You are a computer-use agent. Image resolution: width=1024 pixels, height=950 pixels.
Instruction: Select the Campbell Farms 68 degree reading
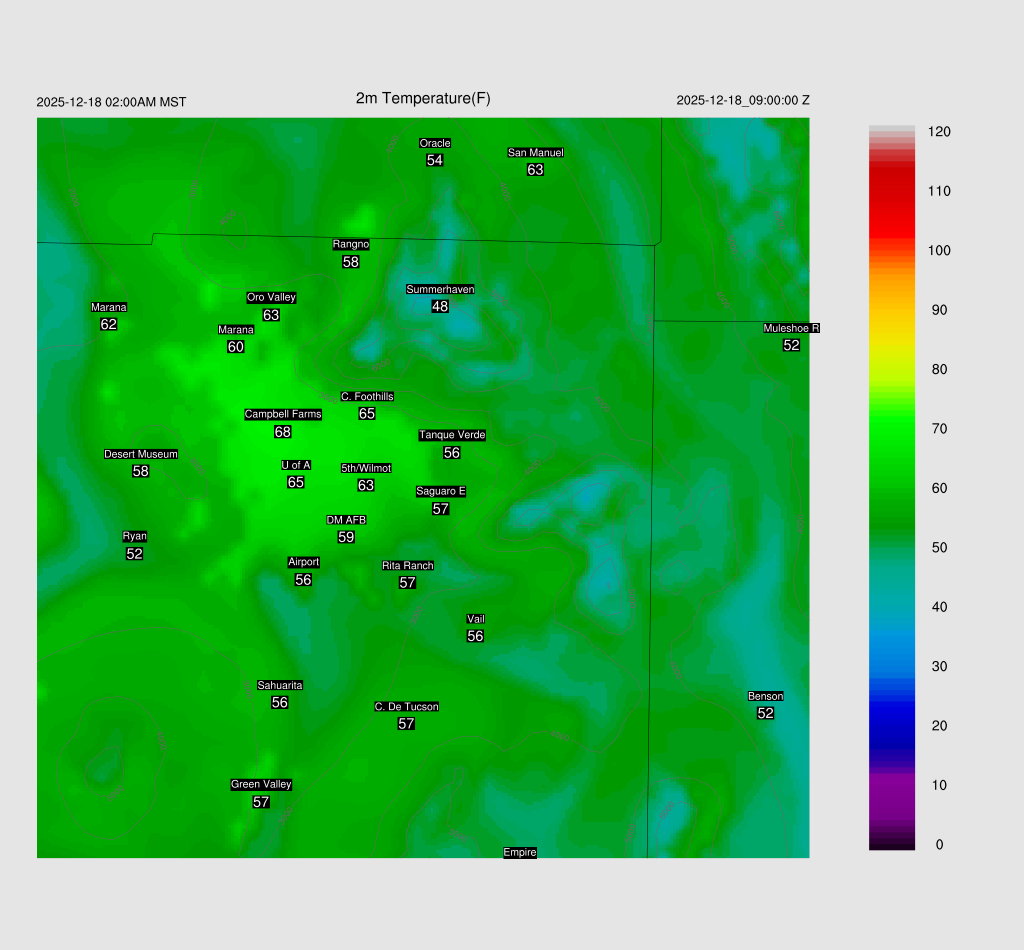pyautogui.click(x=283, y=432)
